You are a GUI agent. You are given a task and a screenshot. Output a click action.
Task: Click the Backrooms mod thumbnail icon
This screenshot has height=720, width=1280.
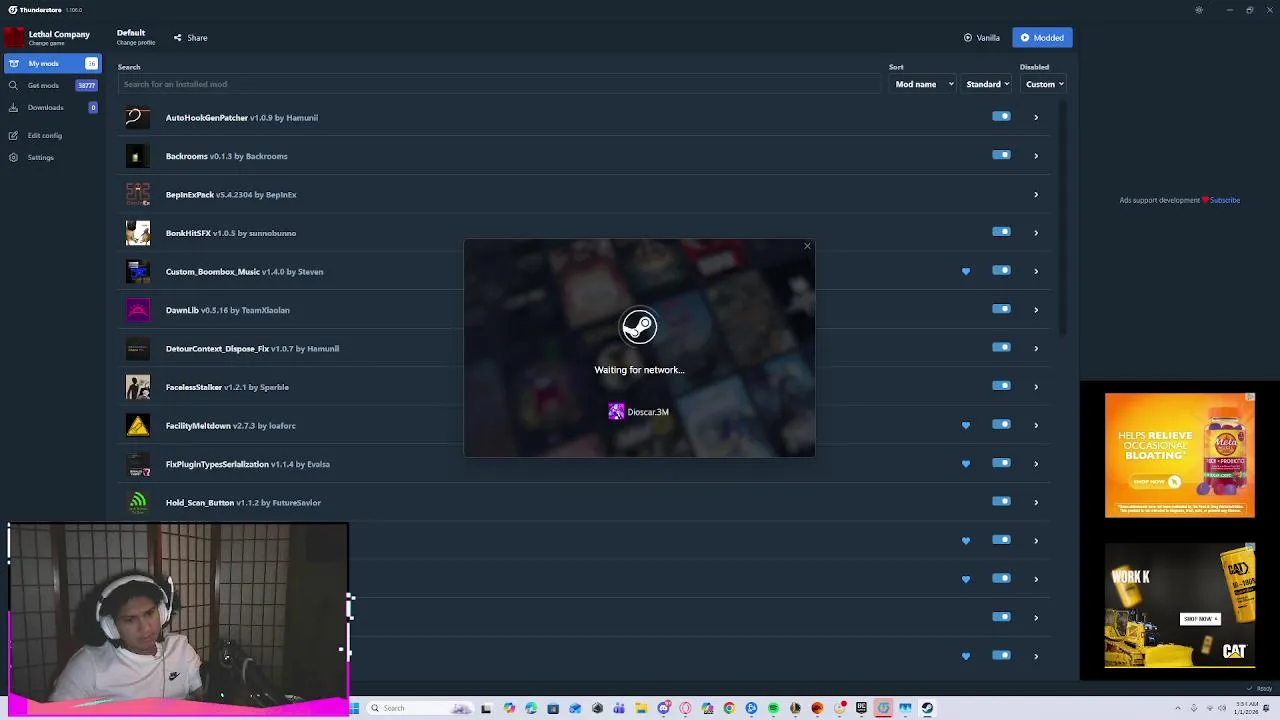pos(138,156)
